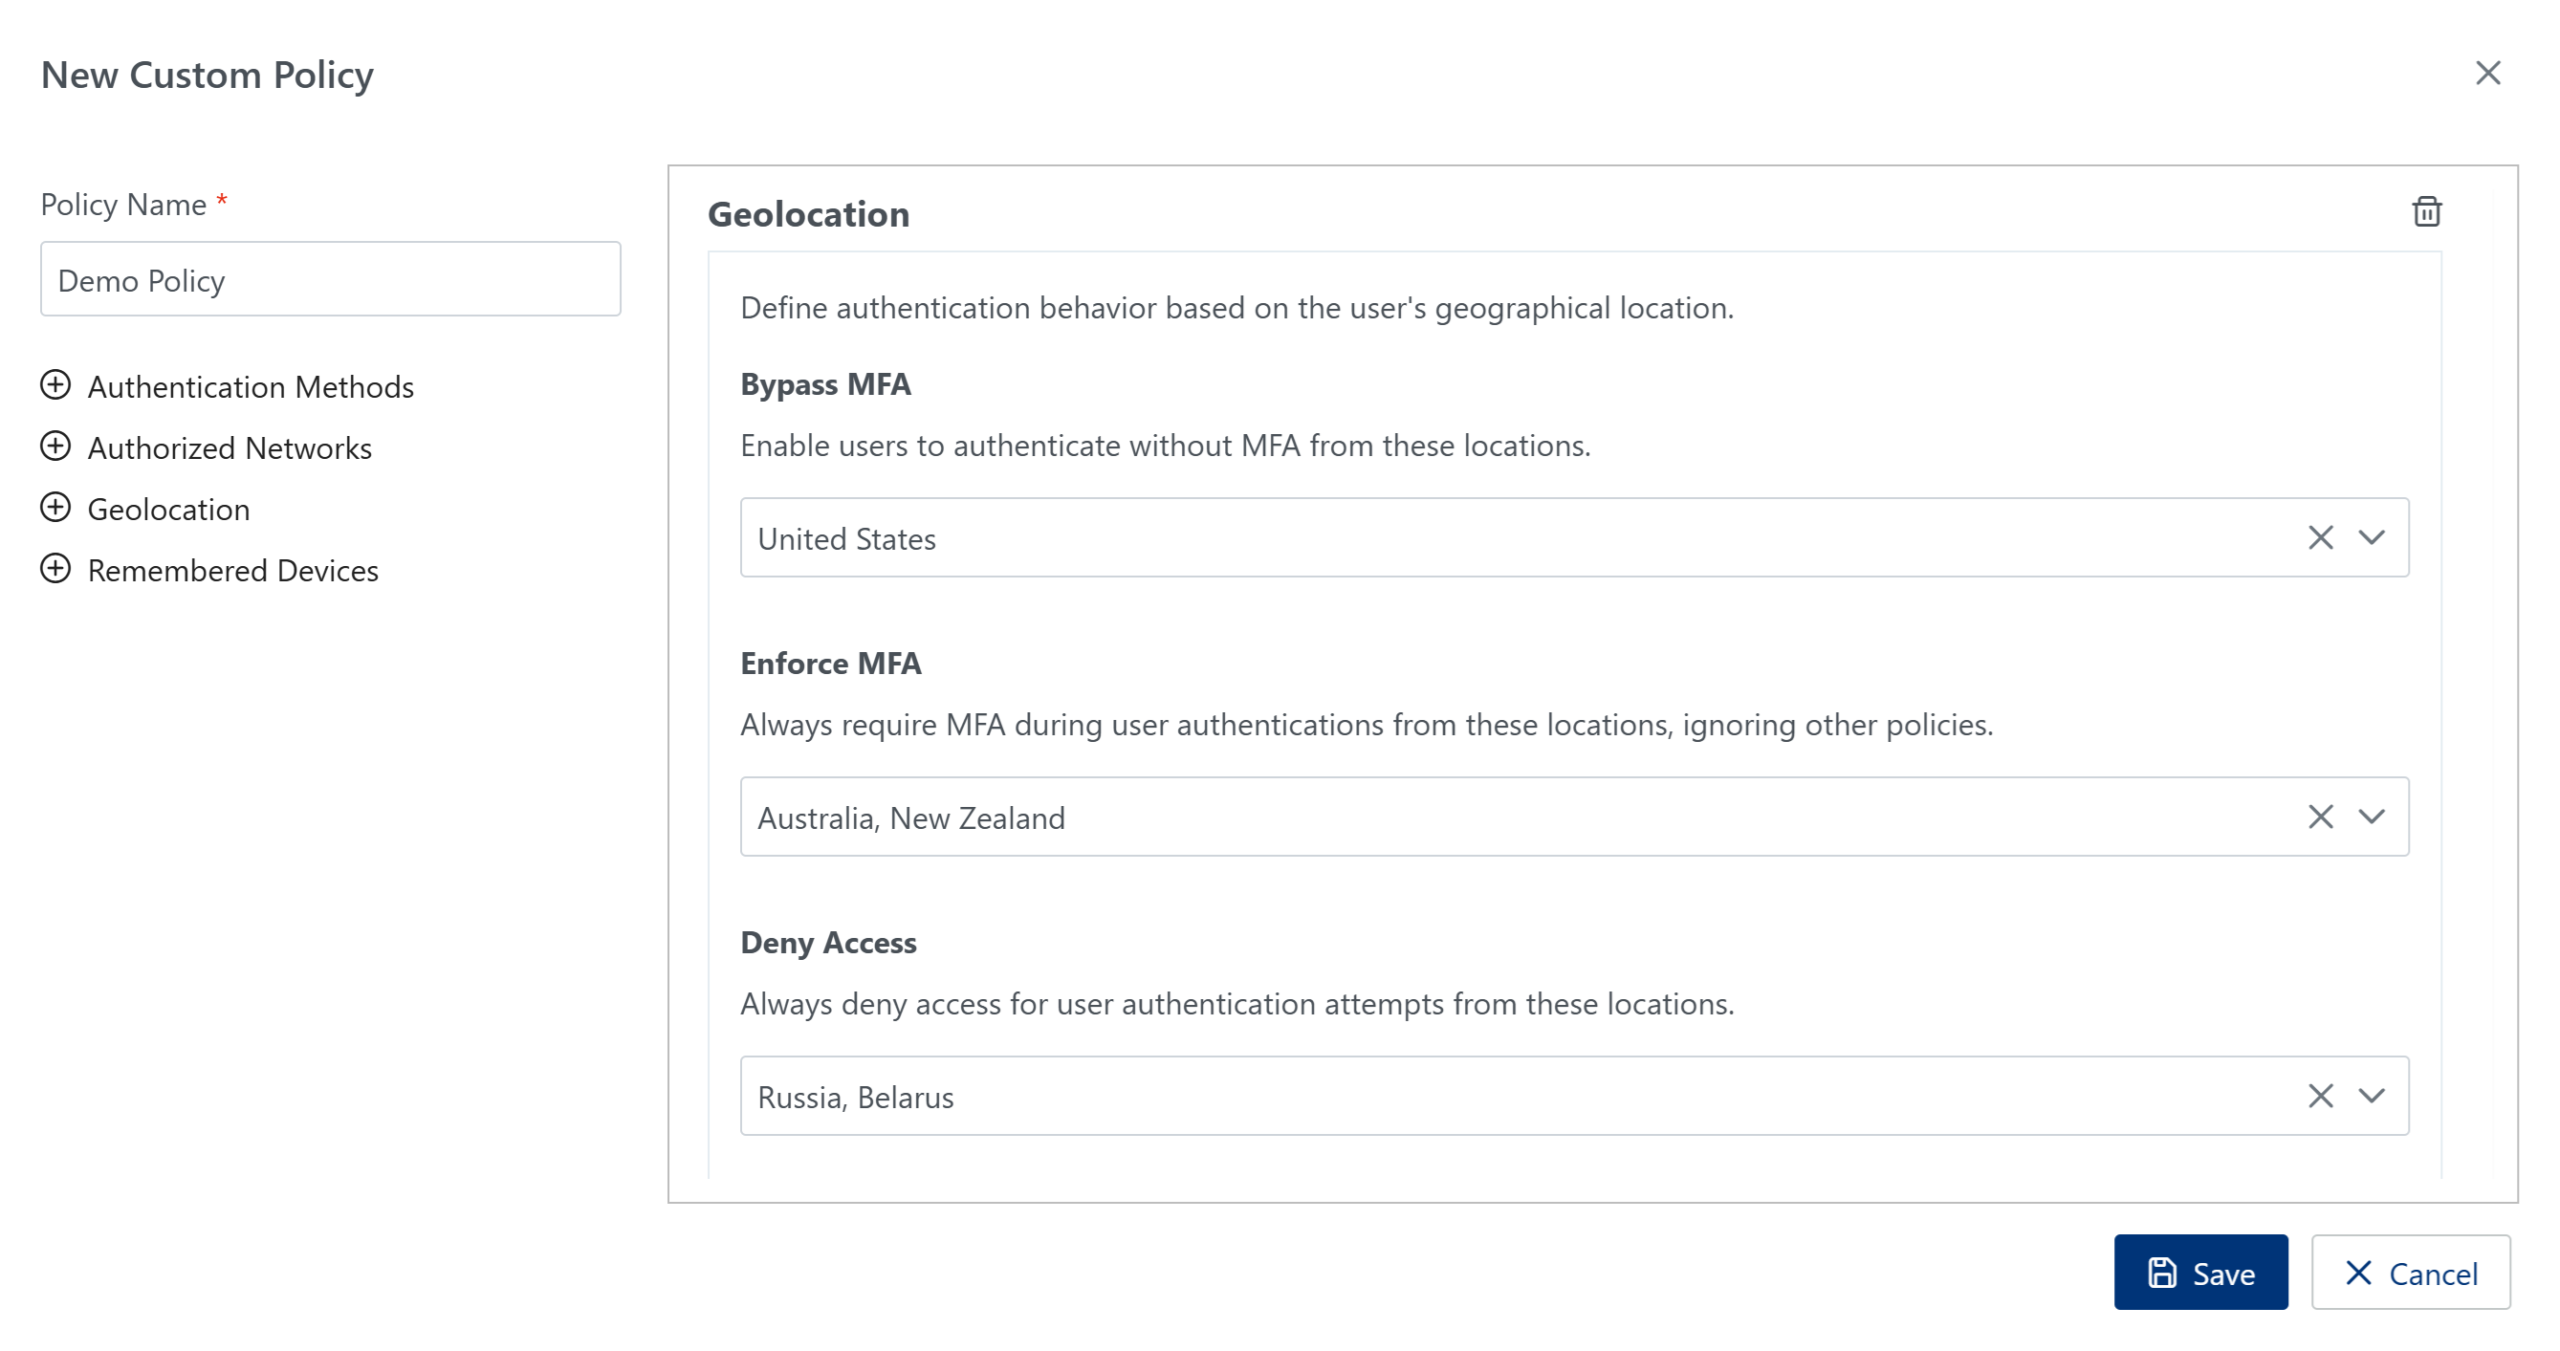This screenshot has width=2560, height=1351.
Task: Expand the Enforce MFA dropdown arrow
Action: click(2371, 817)
